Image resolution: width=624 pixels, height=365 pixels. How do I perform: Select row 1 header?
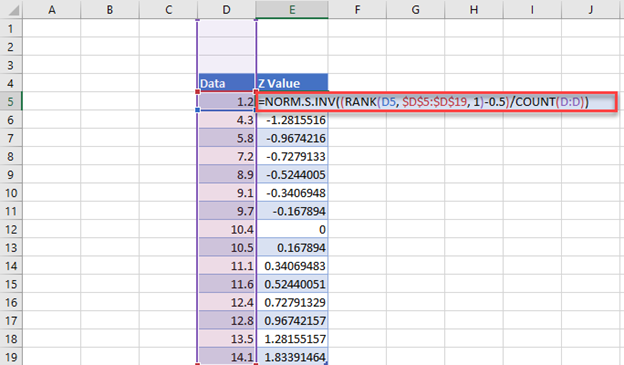pos(11,29)
